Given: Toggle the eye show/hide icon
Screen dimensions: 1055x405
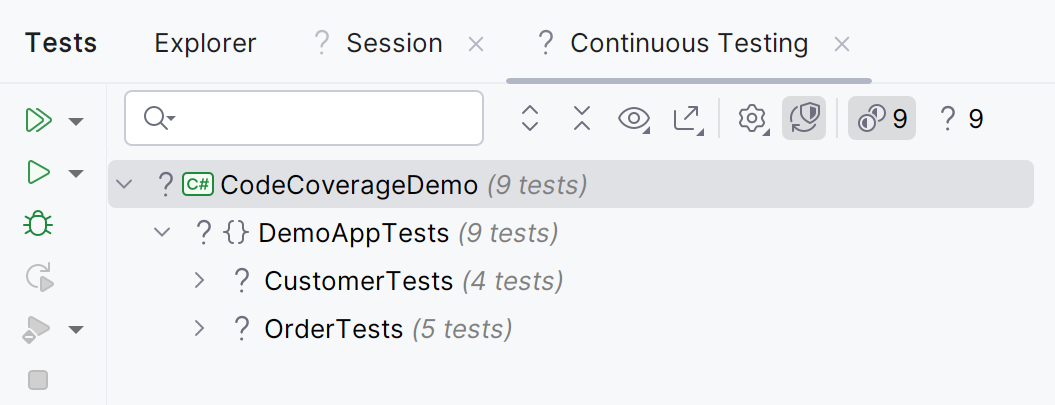Looking at the screenshot, I should pyautogui.click(x=634, y=119).
